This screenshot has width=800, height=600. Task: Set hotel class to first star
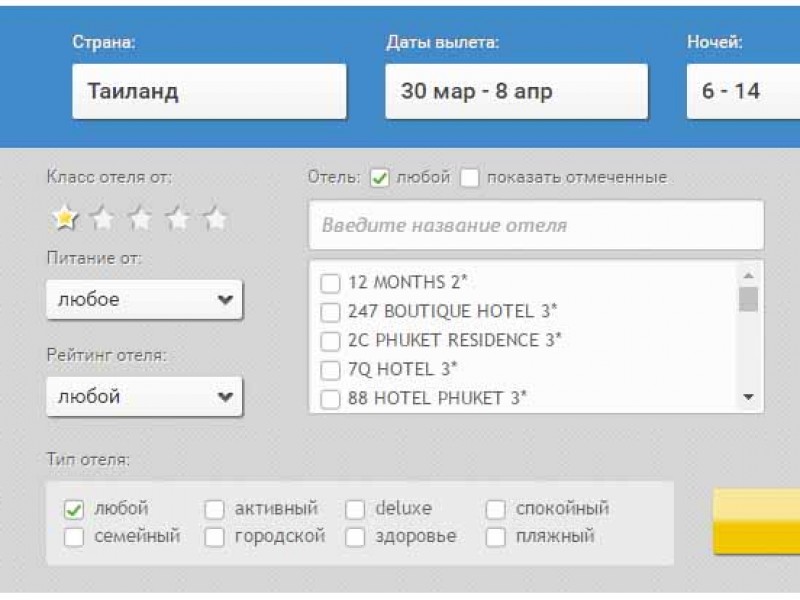pyautogui.click(x=65, y=218)
